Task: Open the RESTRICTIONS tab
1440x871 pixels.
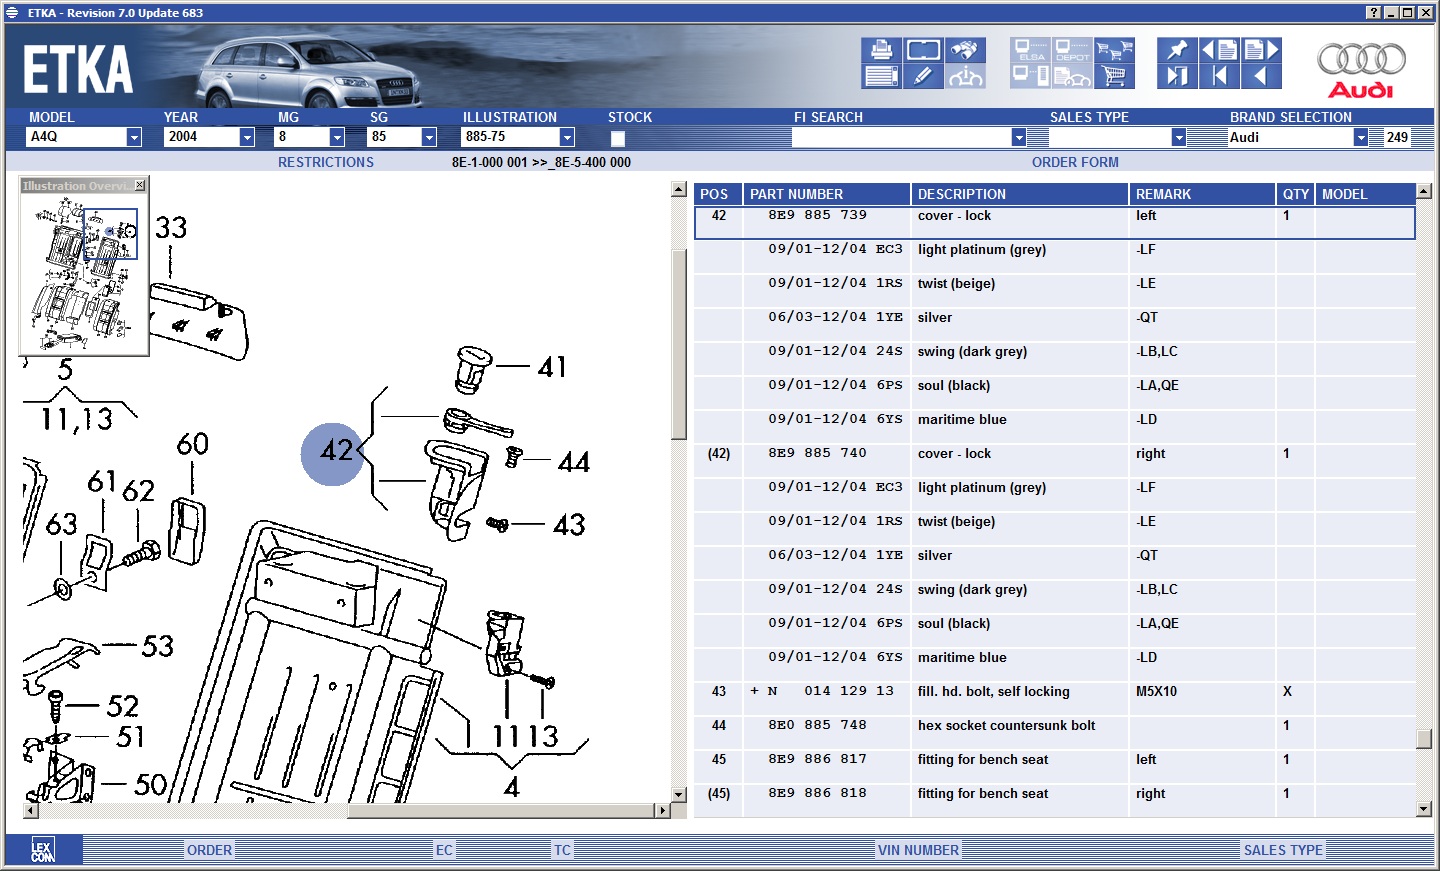Action: tap(325, 162)
